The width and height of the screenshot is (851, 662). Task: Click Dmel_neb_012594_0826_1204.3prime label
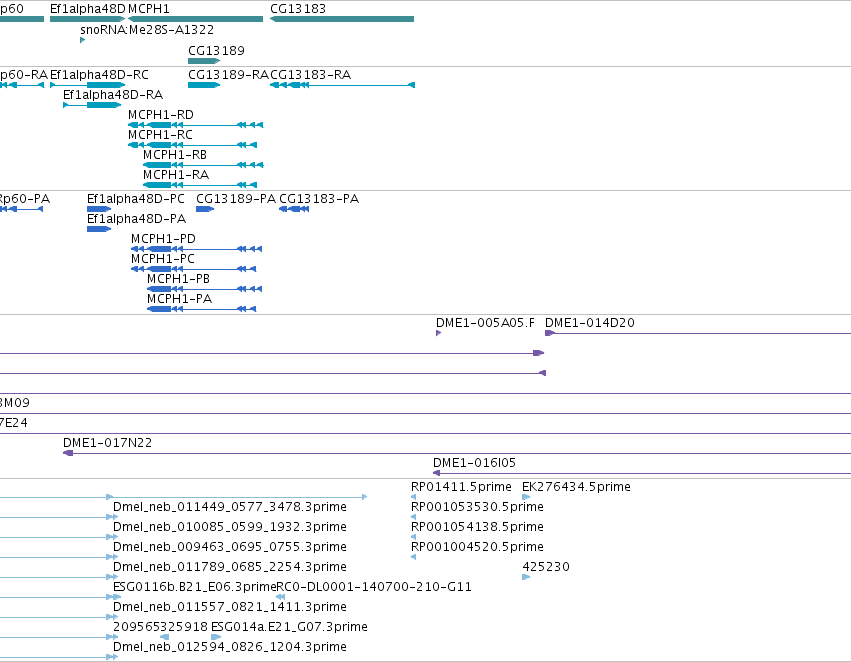230,648
